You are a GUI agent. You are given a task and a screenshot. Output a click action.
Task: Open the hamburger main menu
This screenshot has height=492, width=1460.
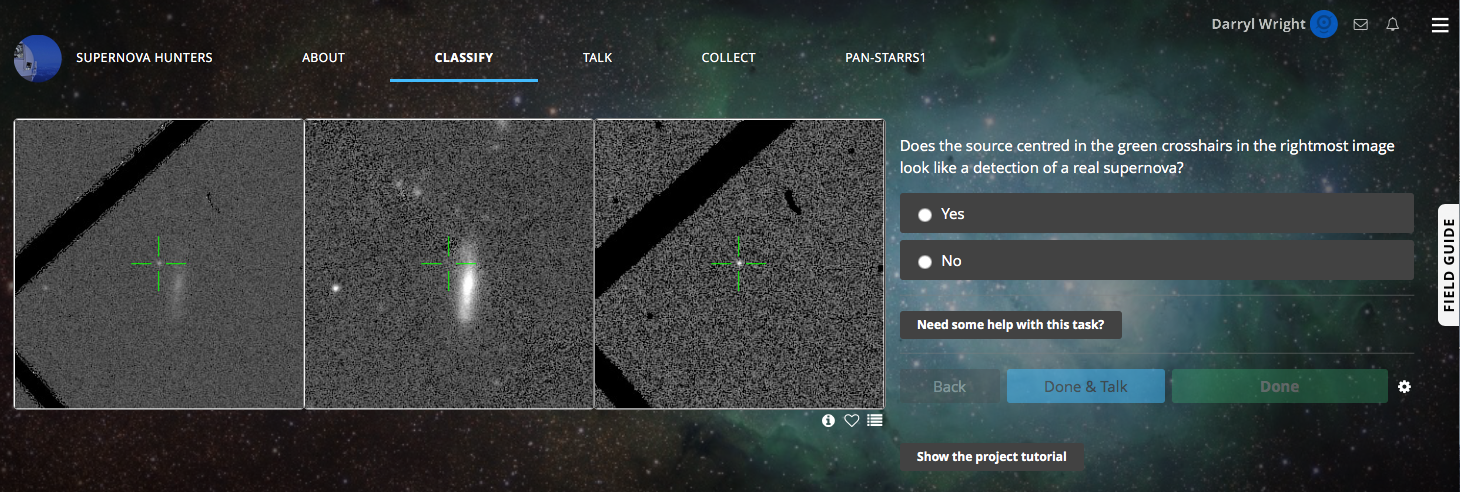coord(1440,25)
